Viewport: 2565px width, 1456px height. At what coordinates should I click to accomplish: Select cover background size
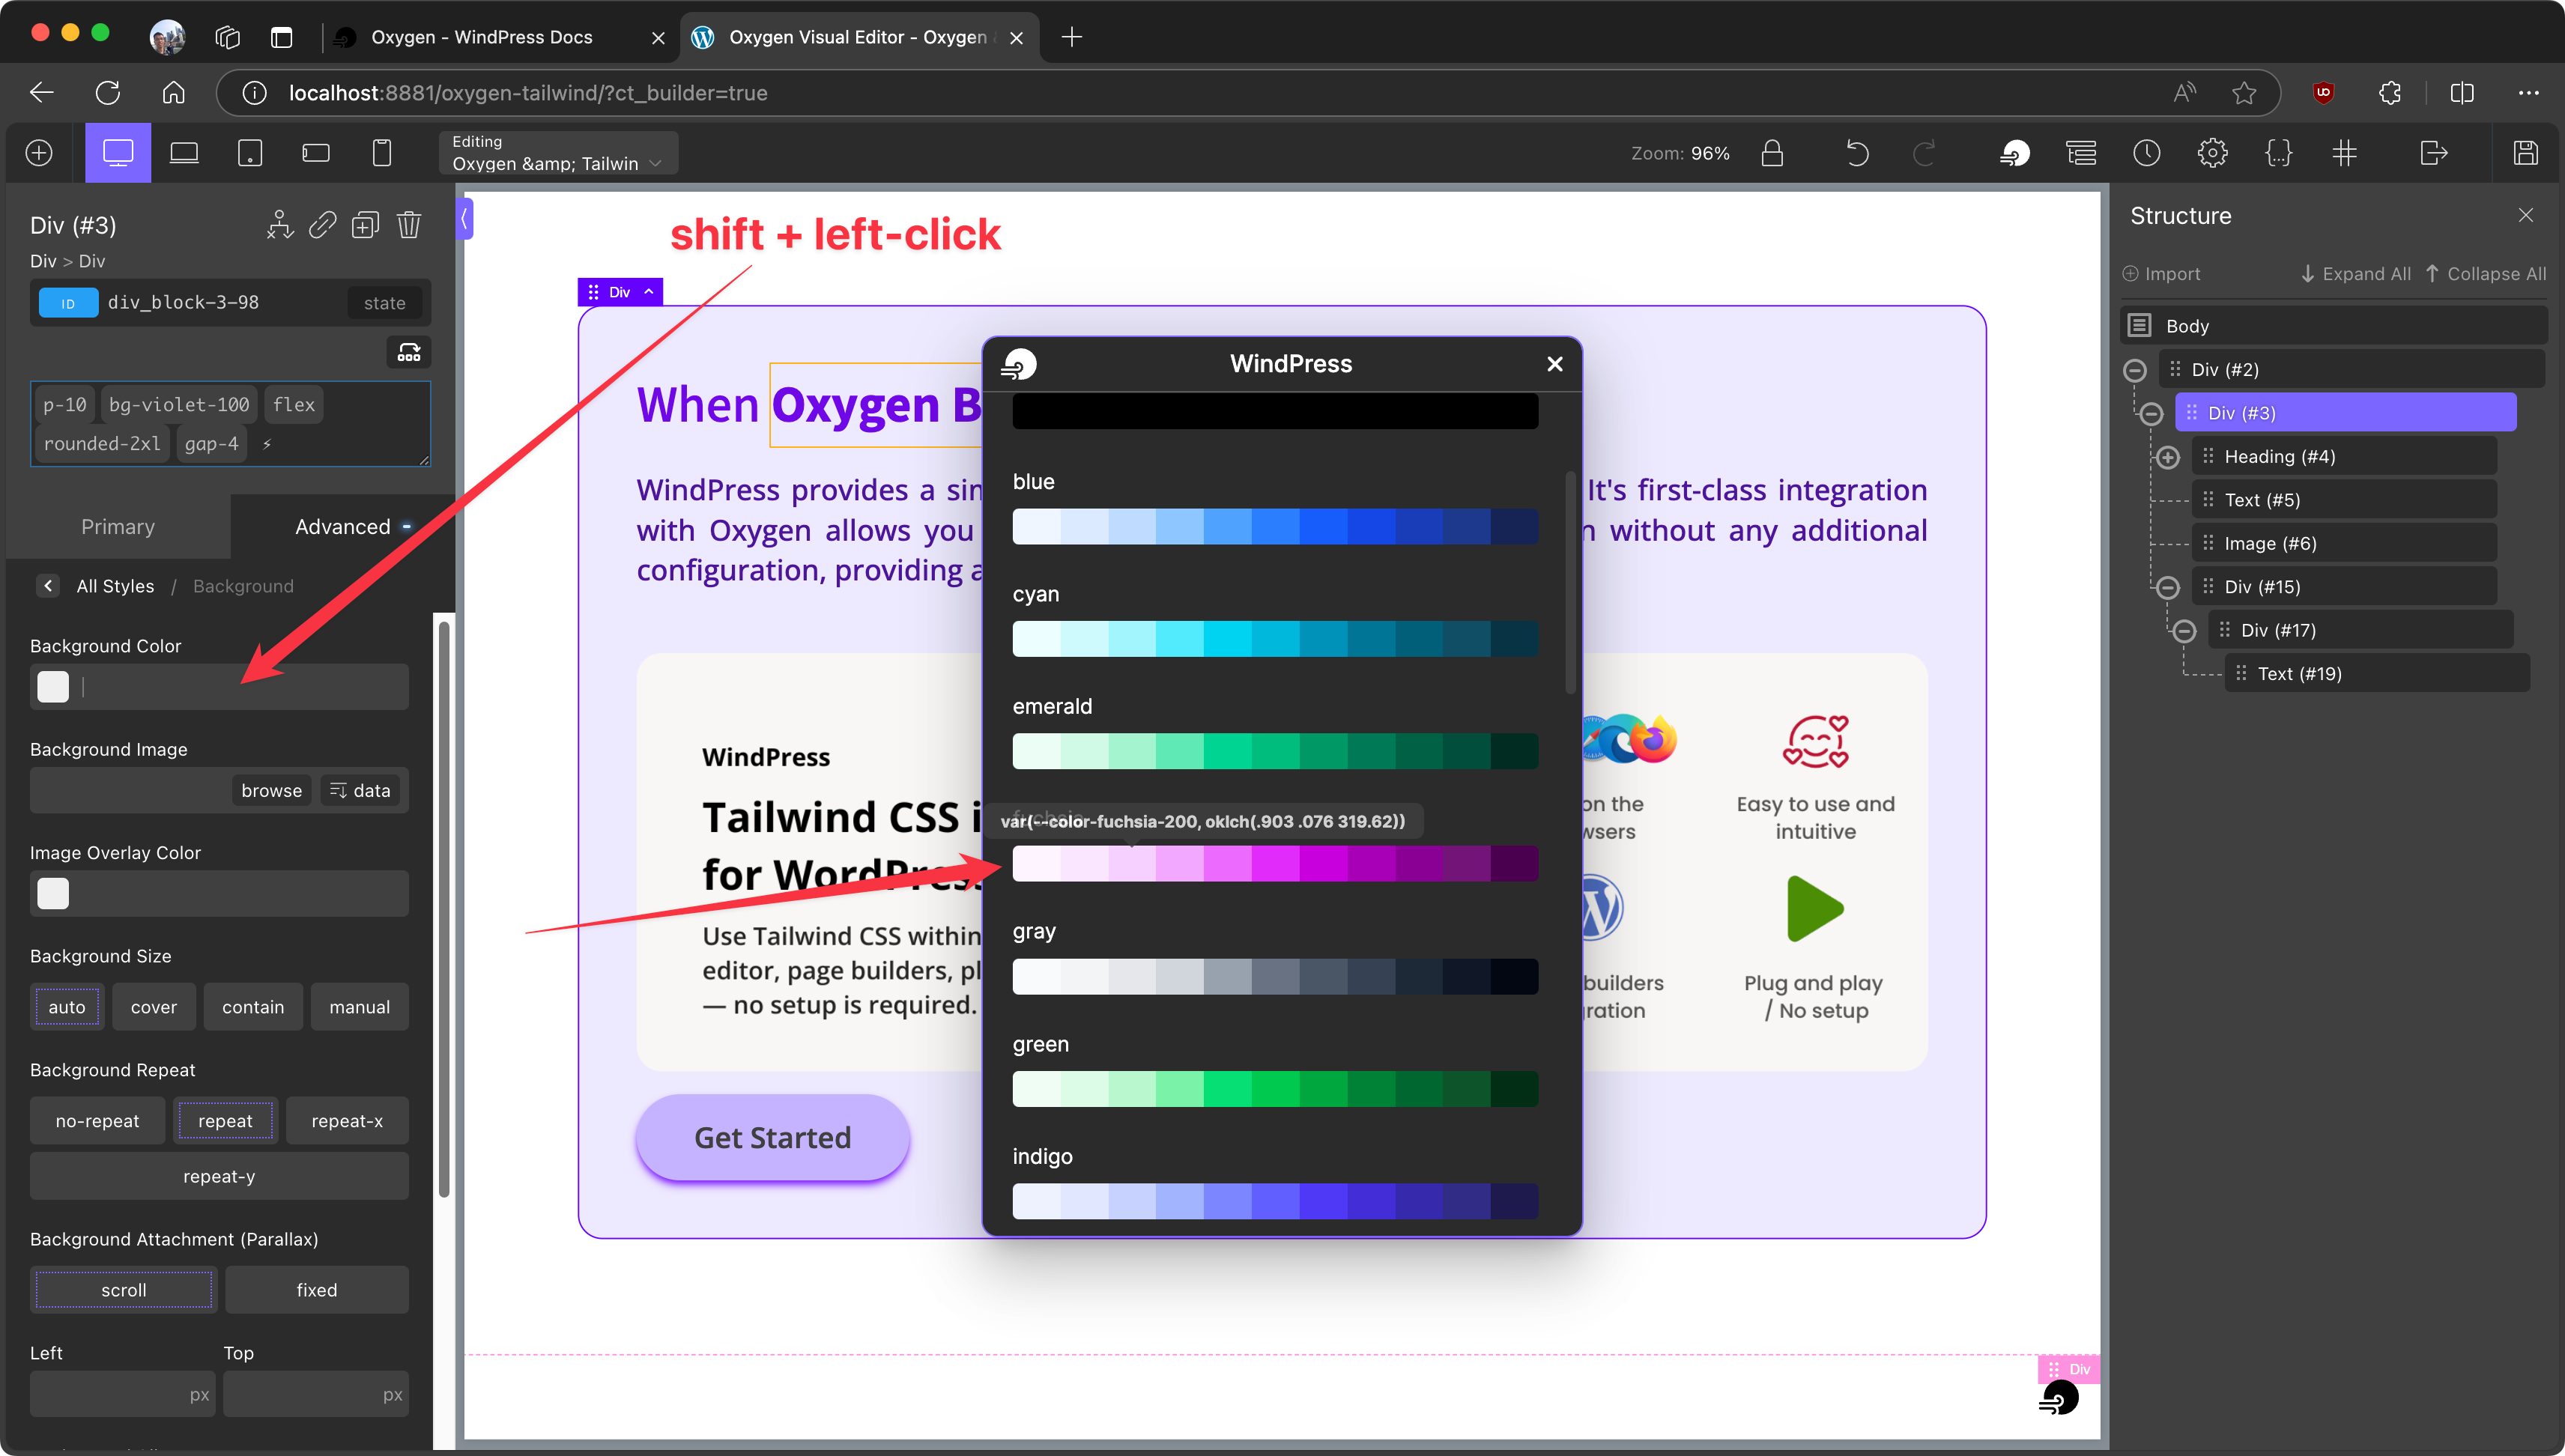click(x=153, y=1007)
